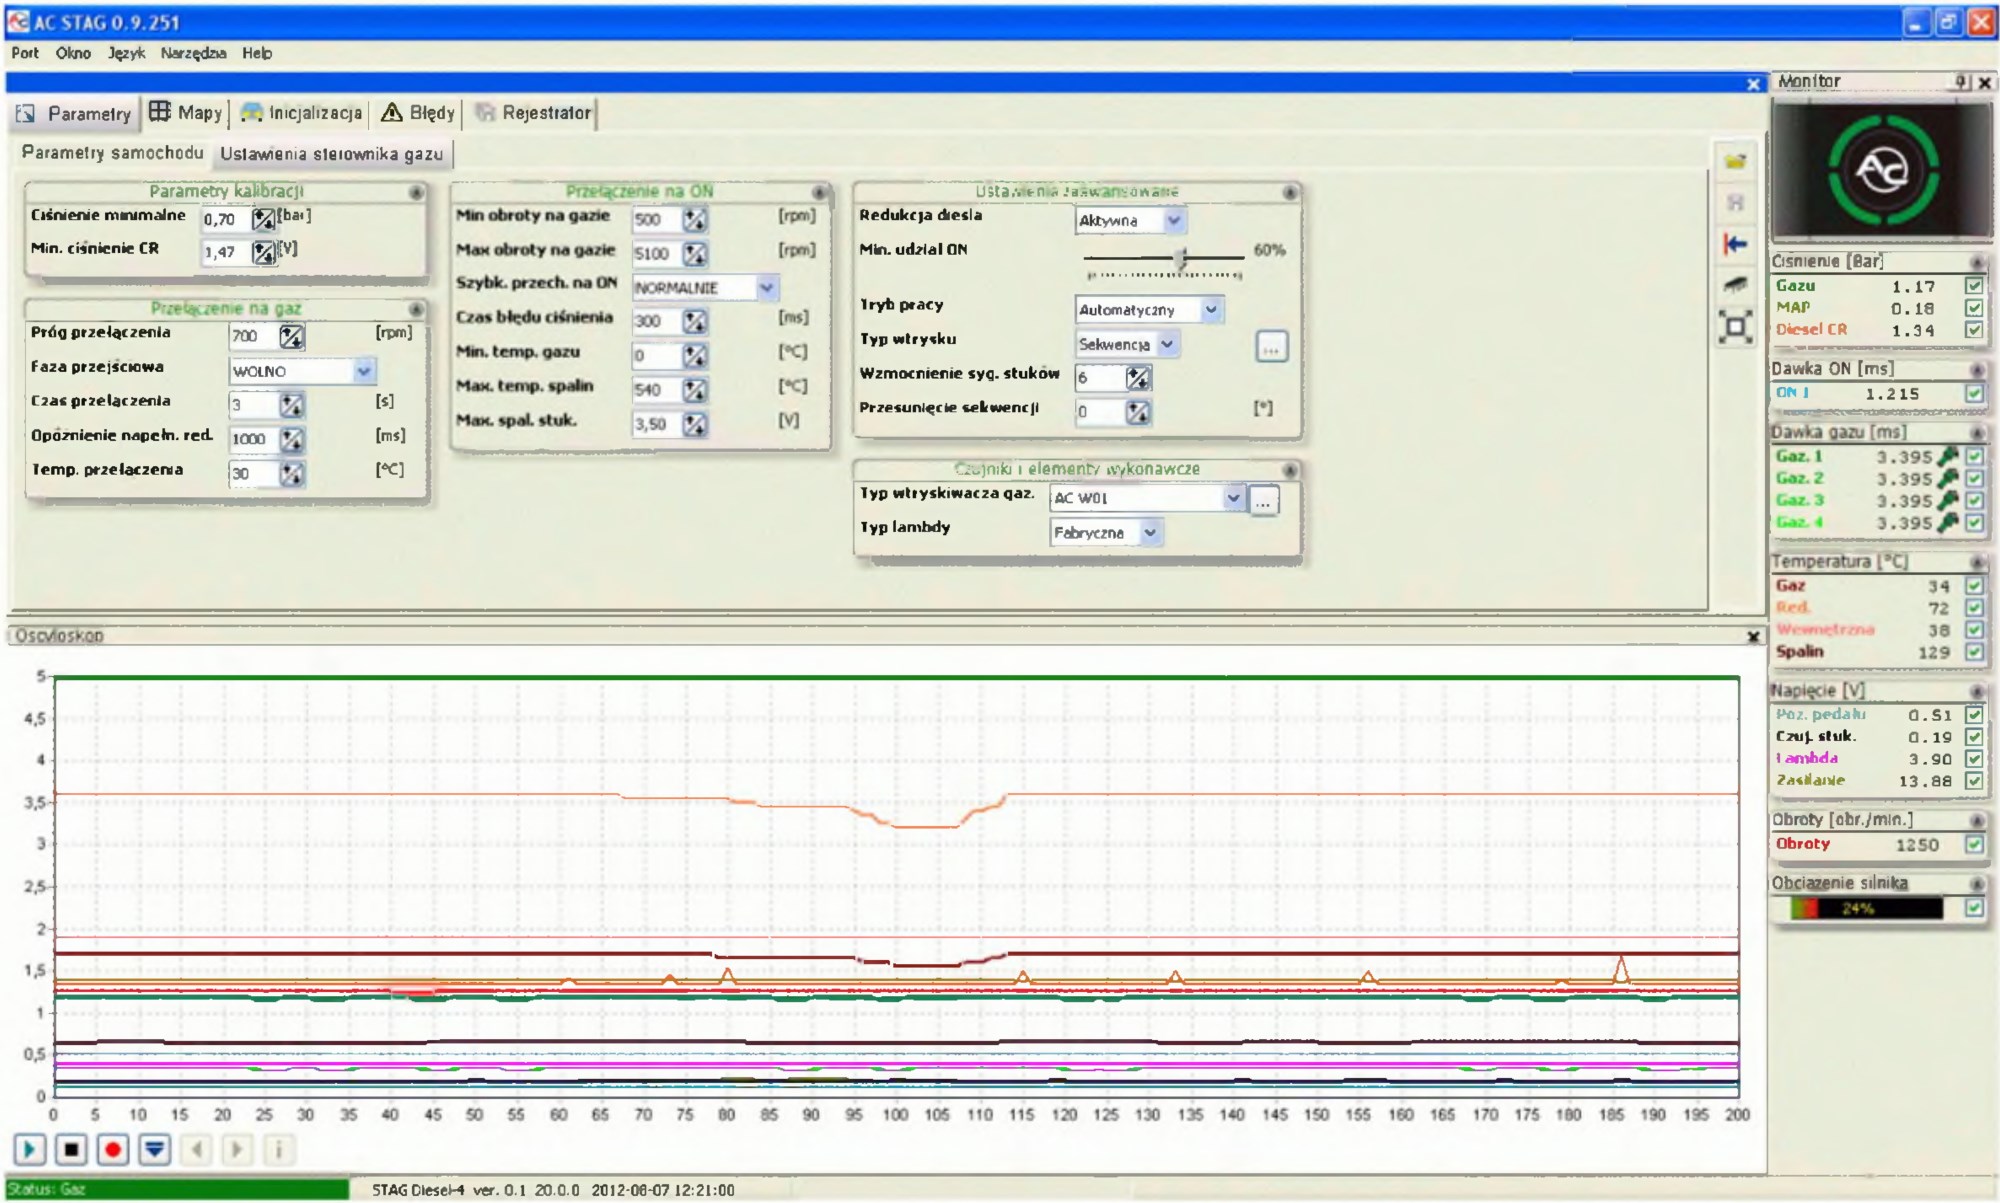Switch to Ustawienia sterownika gazu subtab

(331, 154)
